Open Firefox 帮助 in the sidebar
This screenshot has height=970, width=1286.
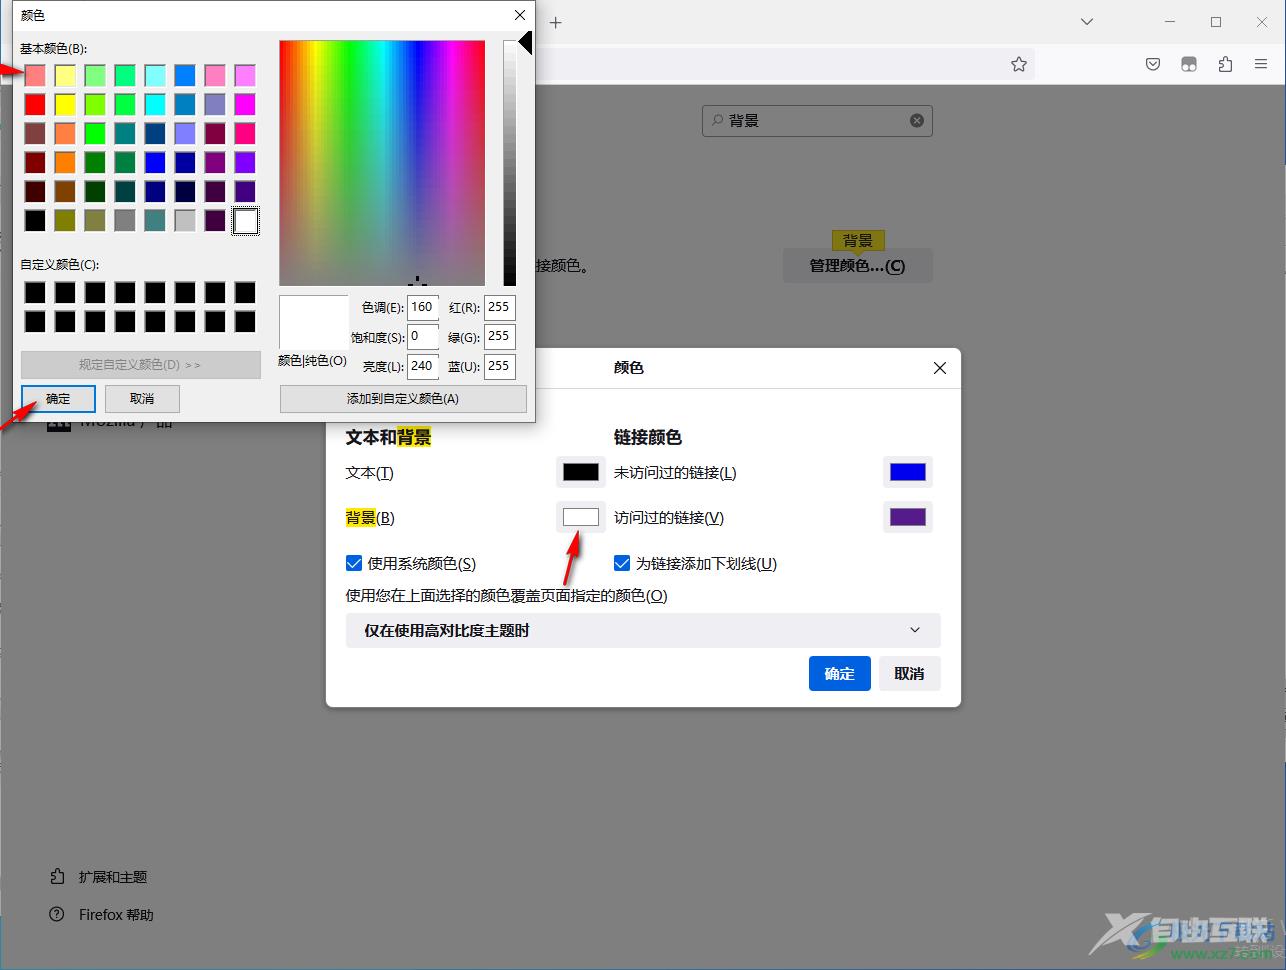point(102,915)
